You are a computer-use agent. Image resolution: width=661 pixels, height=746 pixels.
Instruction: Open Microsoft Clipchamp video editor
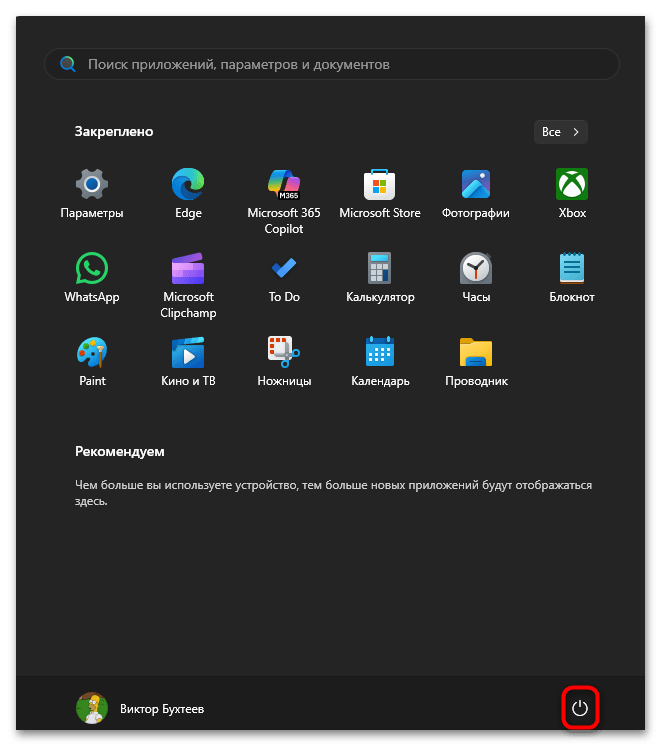[188, 285]
